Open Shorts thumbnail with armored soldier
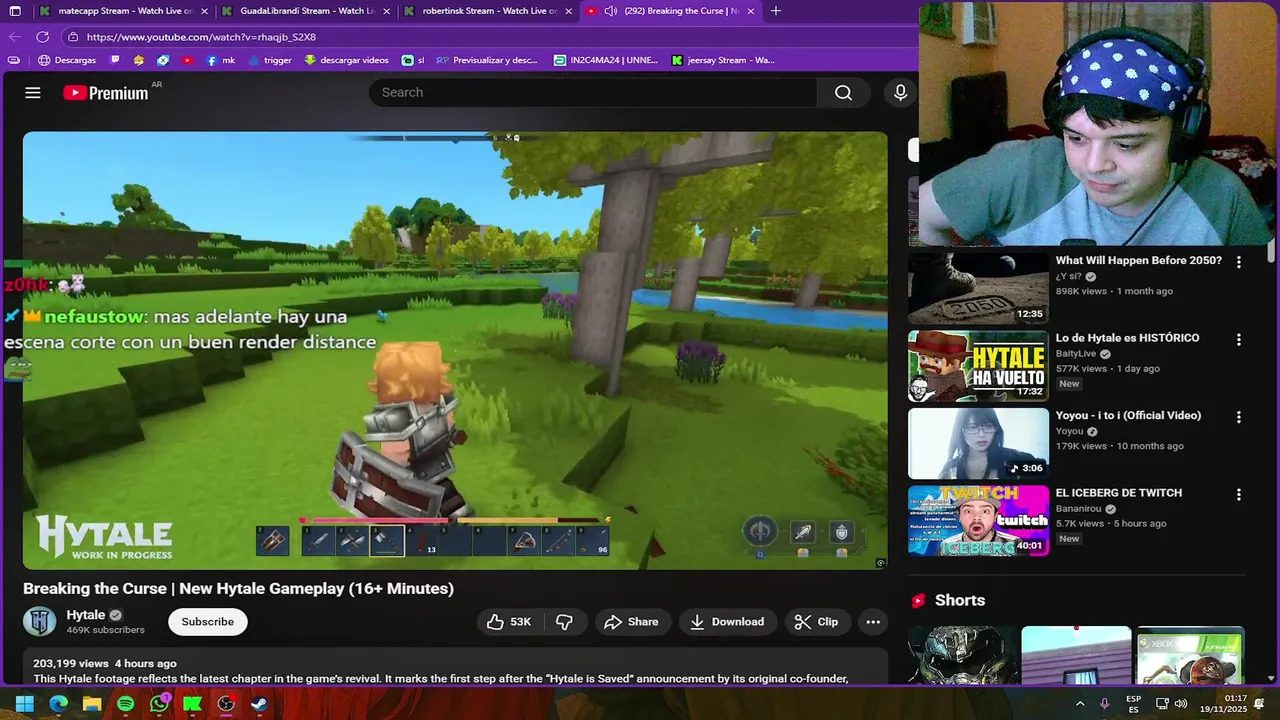 964,655
